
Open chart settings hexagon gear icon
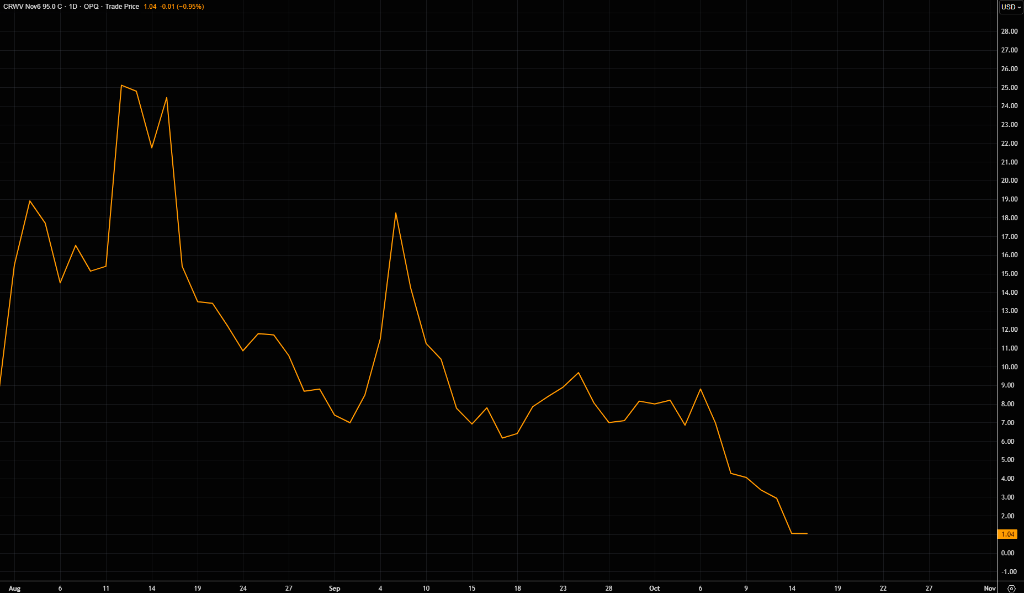[1011, 588]
